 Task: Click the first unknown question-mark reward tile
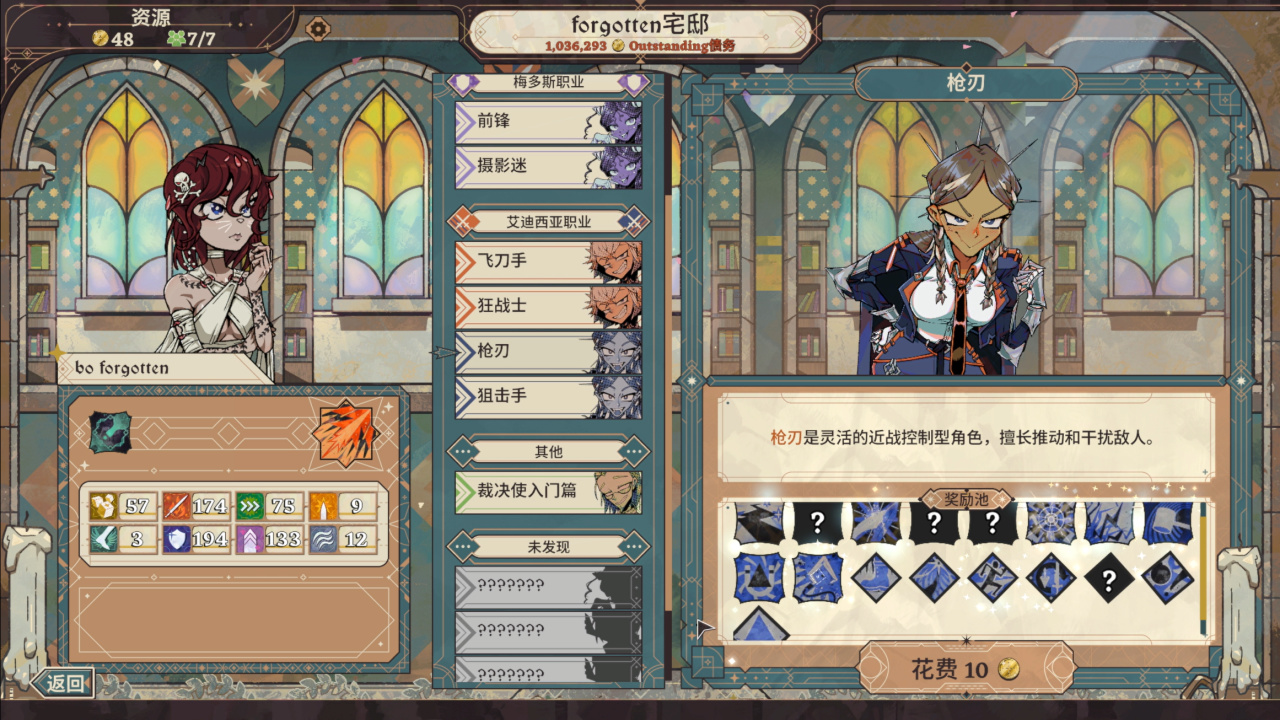[818, 523]
